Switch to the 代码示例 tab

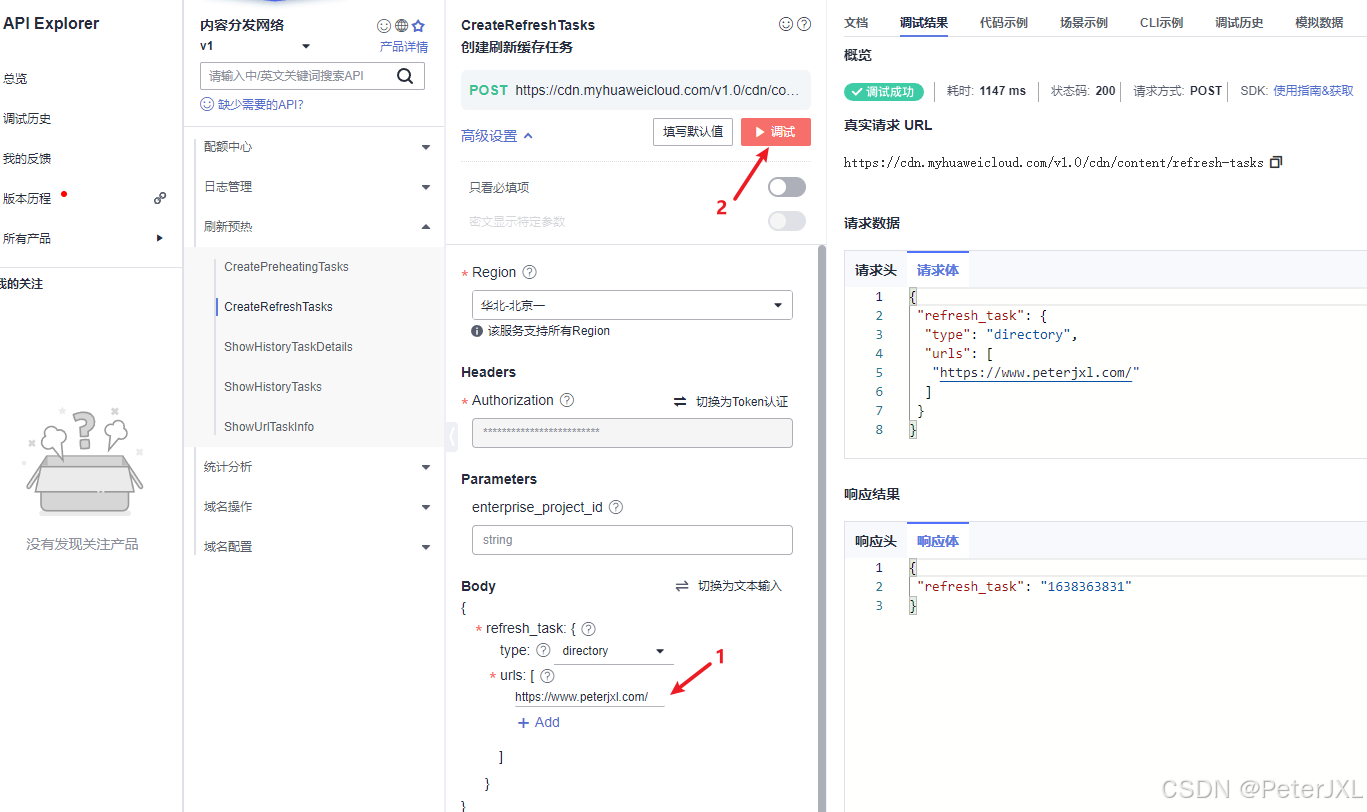pos(1003,22)
